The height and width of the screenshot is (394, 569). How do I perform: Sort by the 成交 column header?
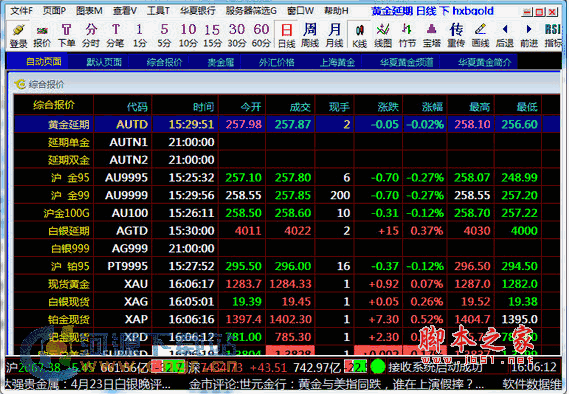click(x=300, y=107)
